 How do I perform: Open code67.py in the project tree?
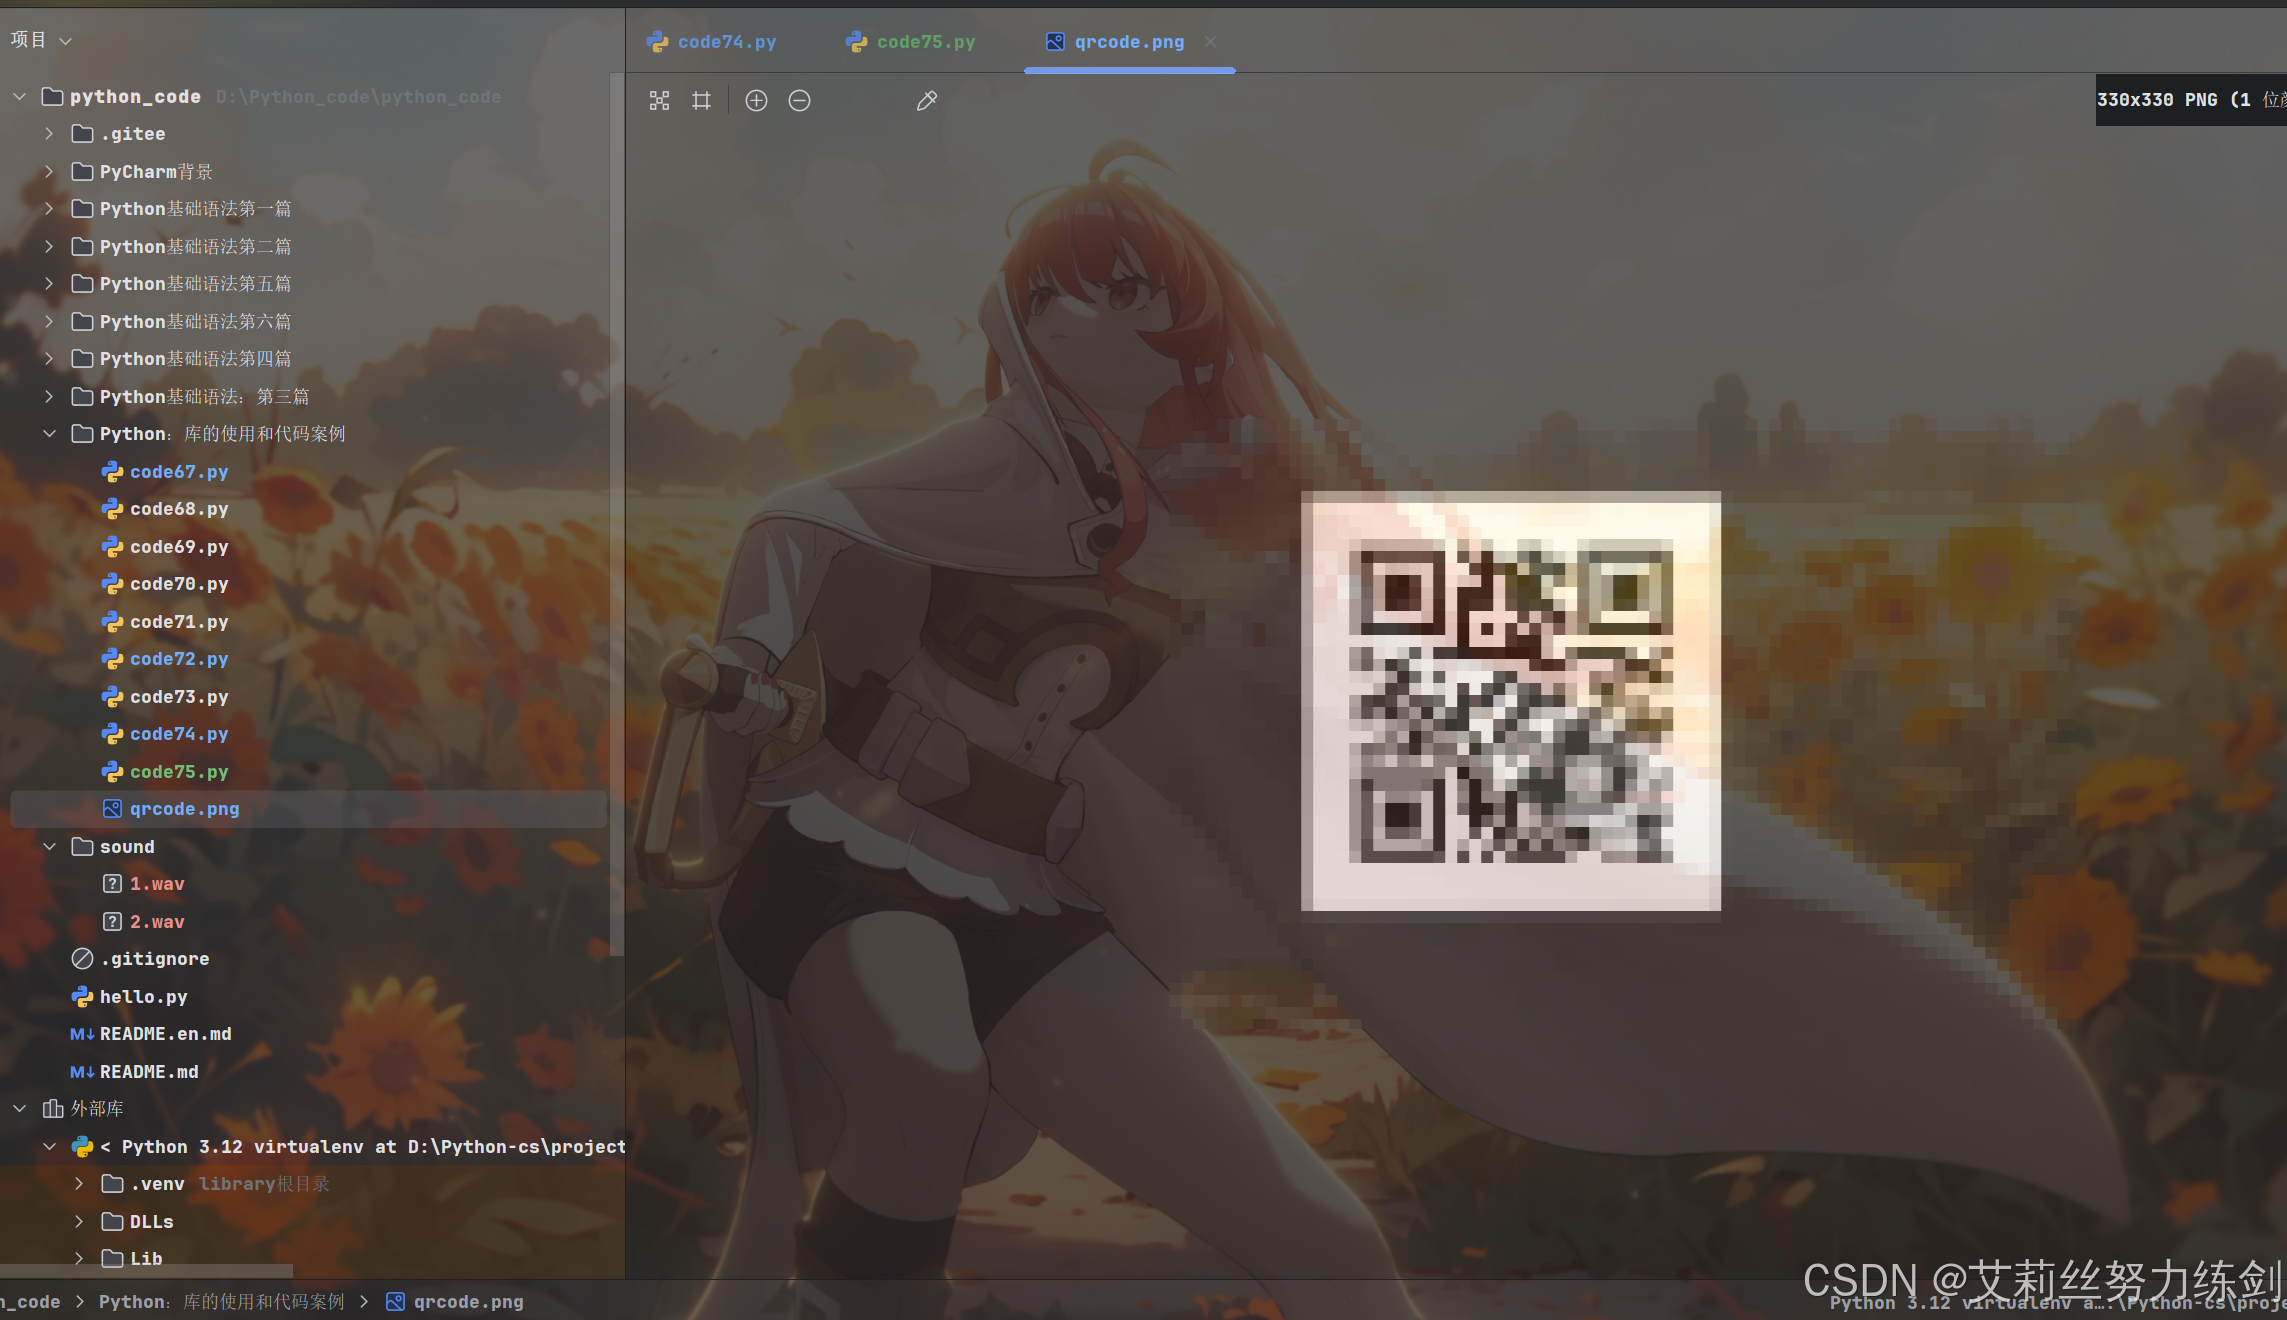(179, 472)
